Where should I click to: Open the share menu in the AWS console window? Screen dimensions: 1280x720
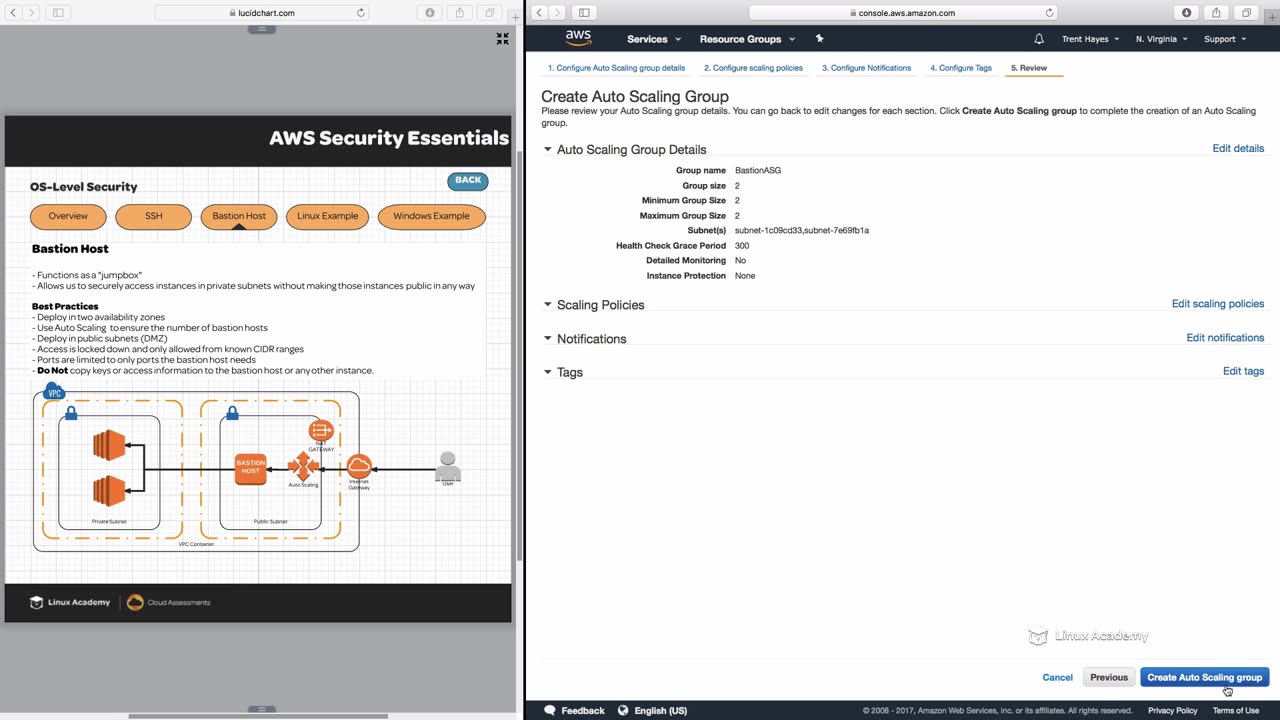1217,13
